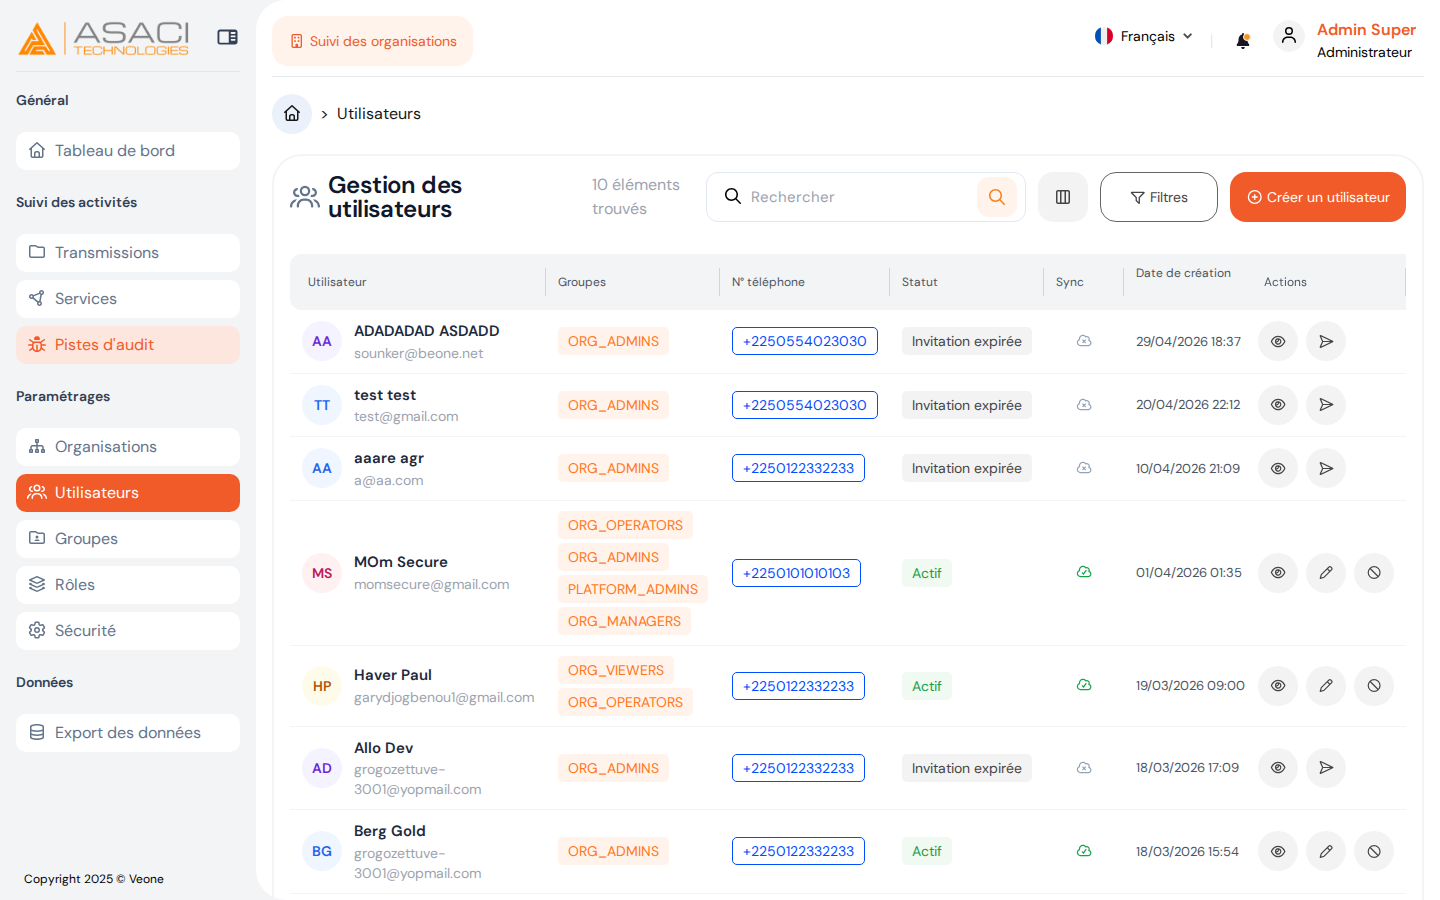
Task: View details of Berg Gold
Action: (1278, 851)
